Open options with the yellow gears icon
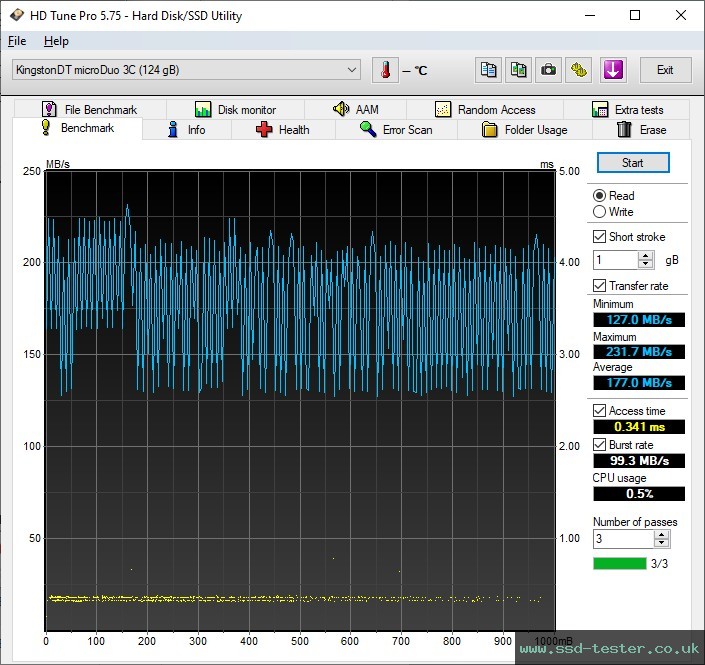 (579, 70)
